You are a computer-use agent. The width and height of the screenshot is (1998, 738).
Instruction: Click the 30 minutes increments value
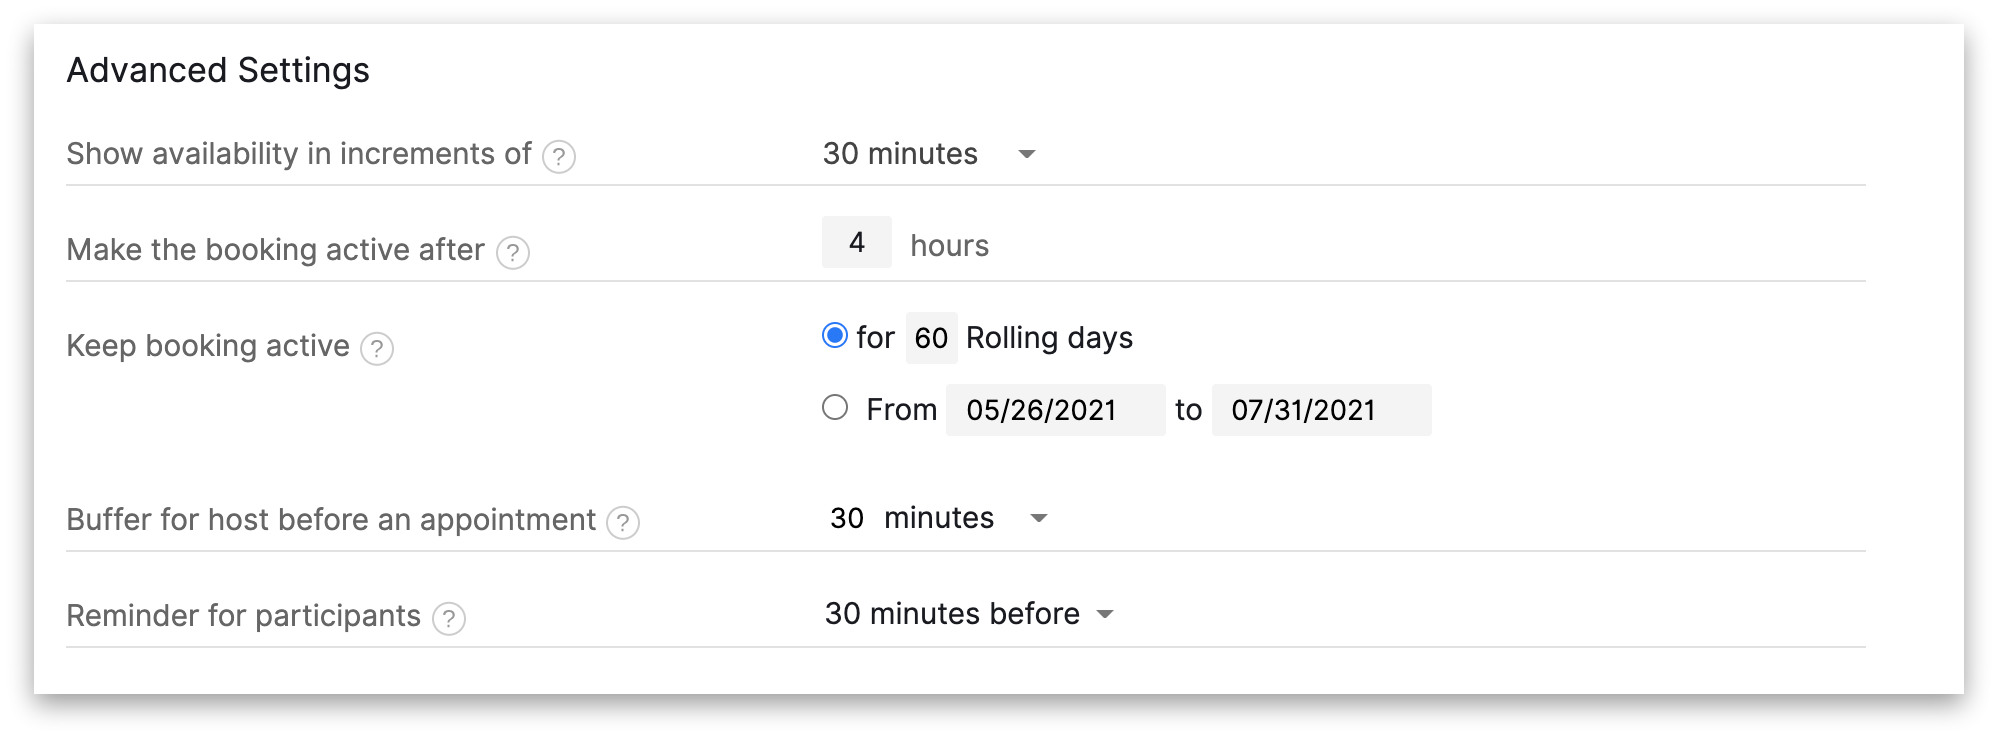pos(900,154)
